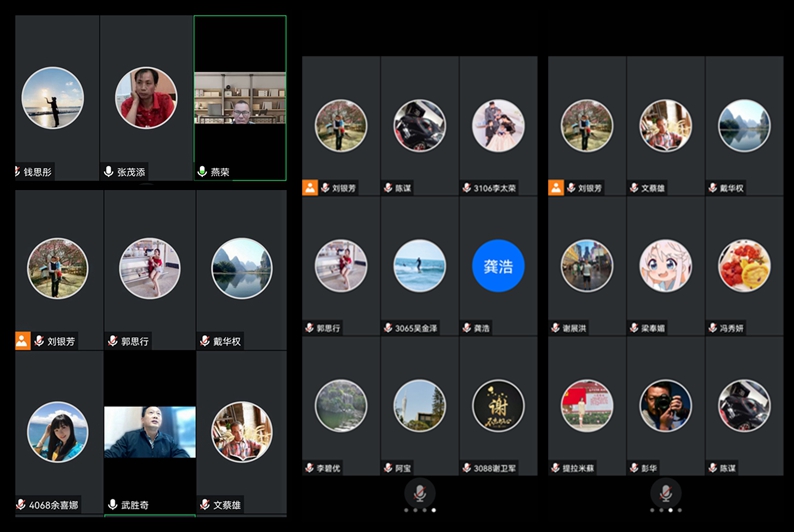Click the blue 龚浩 name avatar
Screen dimensions: 794x532
point(498,266)
